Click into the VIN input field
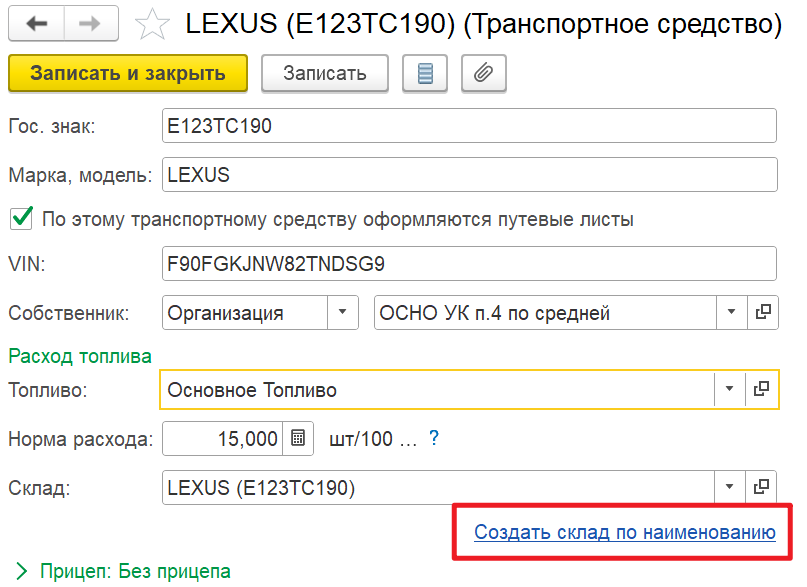 [468, 264]
